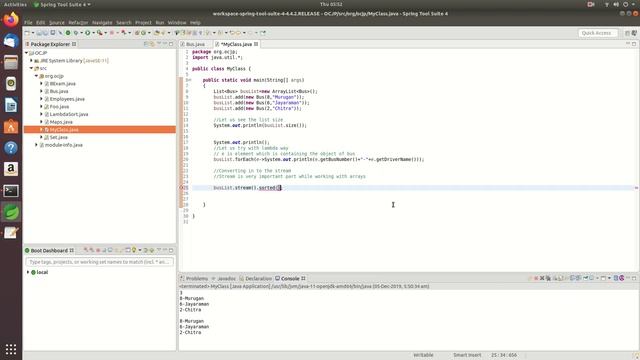Expand the JRE System Library node

pos(31,60)
